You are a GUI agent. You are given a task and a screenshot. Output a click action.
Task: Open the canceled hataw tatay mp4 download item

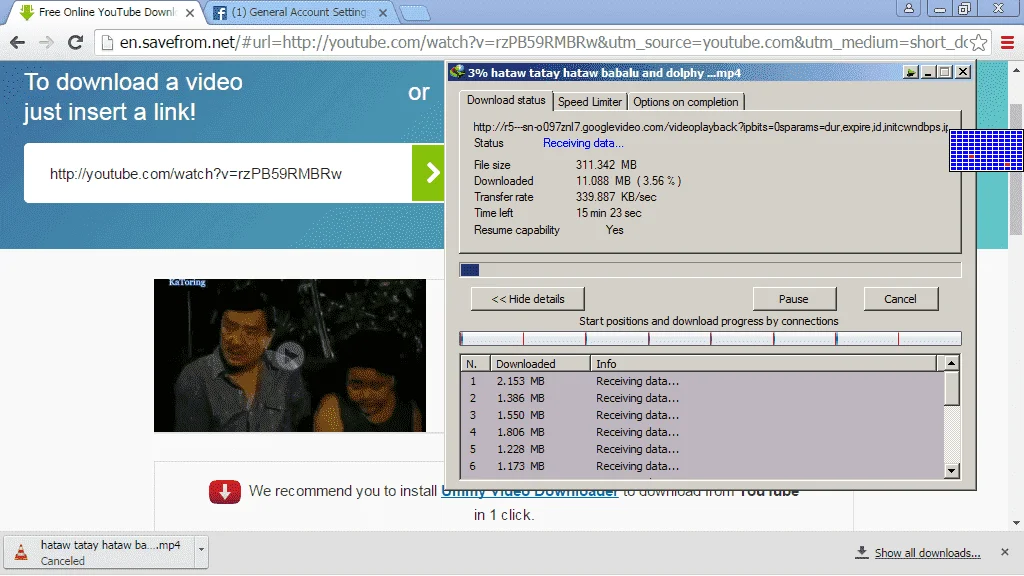tap(100, 552)
